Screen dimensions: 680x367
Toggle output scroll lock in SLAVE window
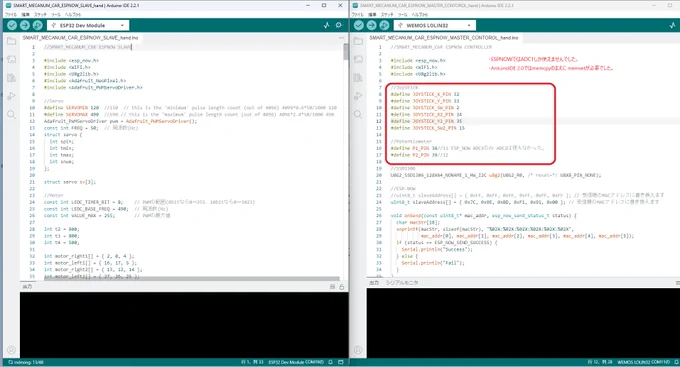342,287
